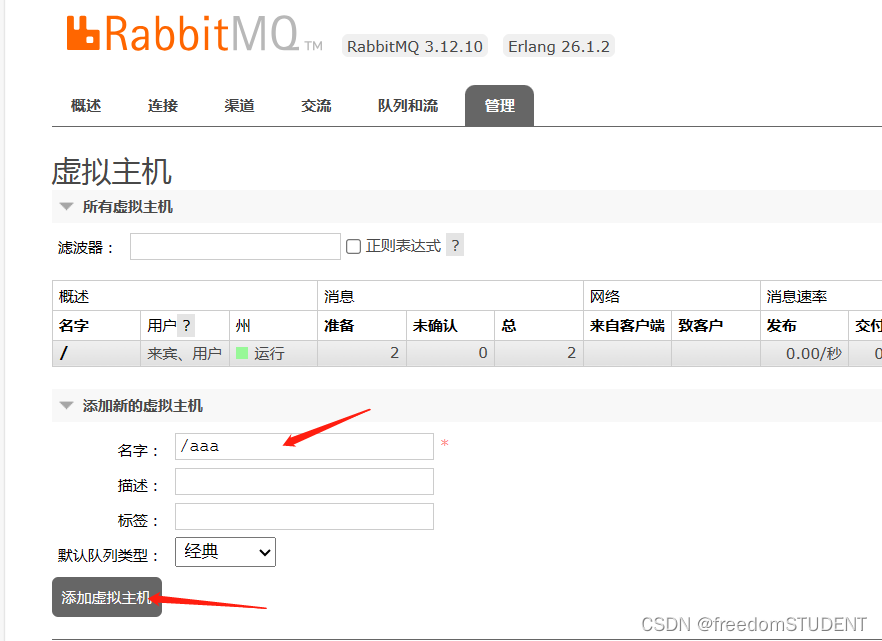The width and height of the screenshot is (882, 641).
Task: Select the 管理 tab
Action: 499,105
